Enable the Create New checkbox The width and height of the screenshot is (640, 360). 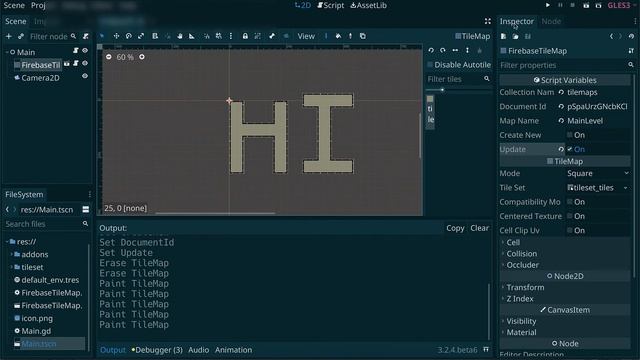click(570, 135)
